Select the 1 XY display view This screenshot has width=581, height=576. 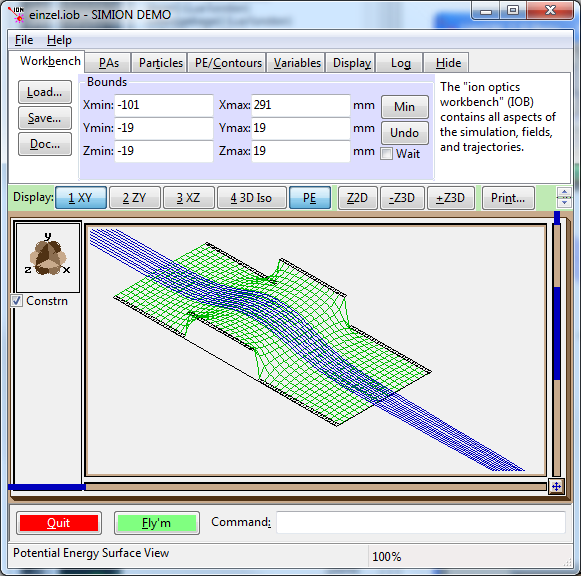coord(81,198)
